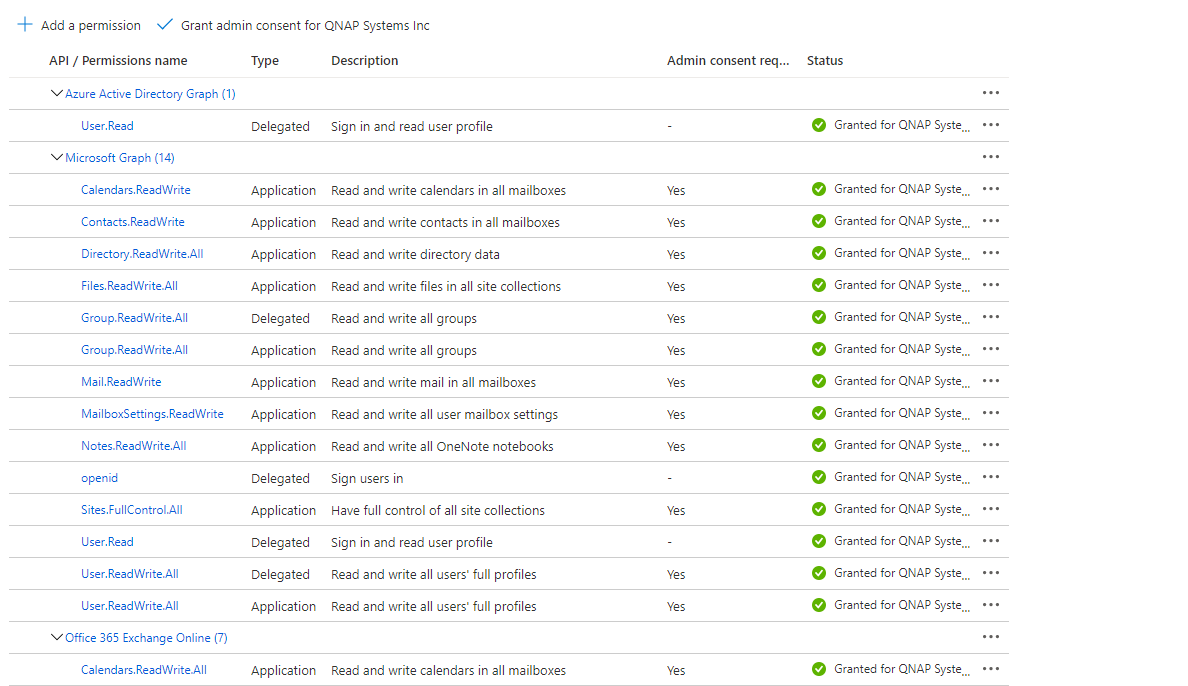Open the MailboxSettings.ReadWrite permission link
This screenshot has height=686, width=1188.
(x=152, y=414)
